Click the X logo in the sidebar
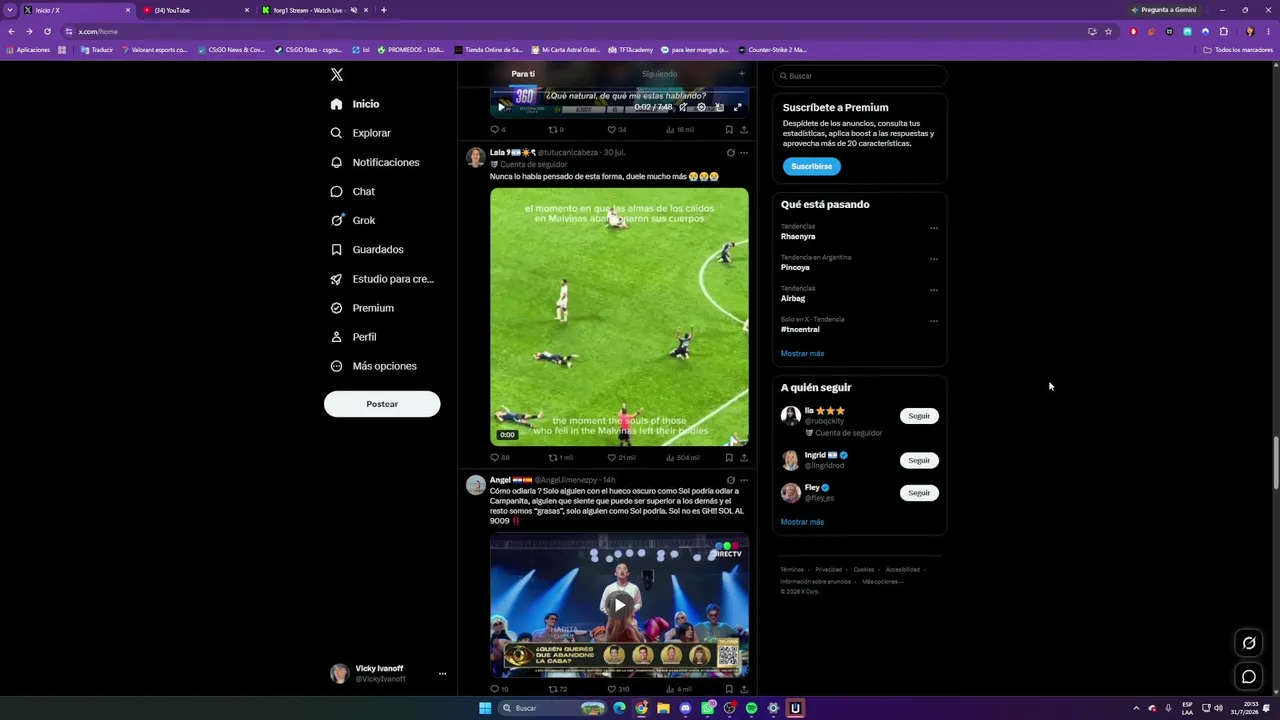 pos(337,75)
